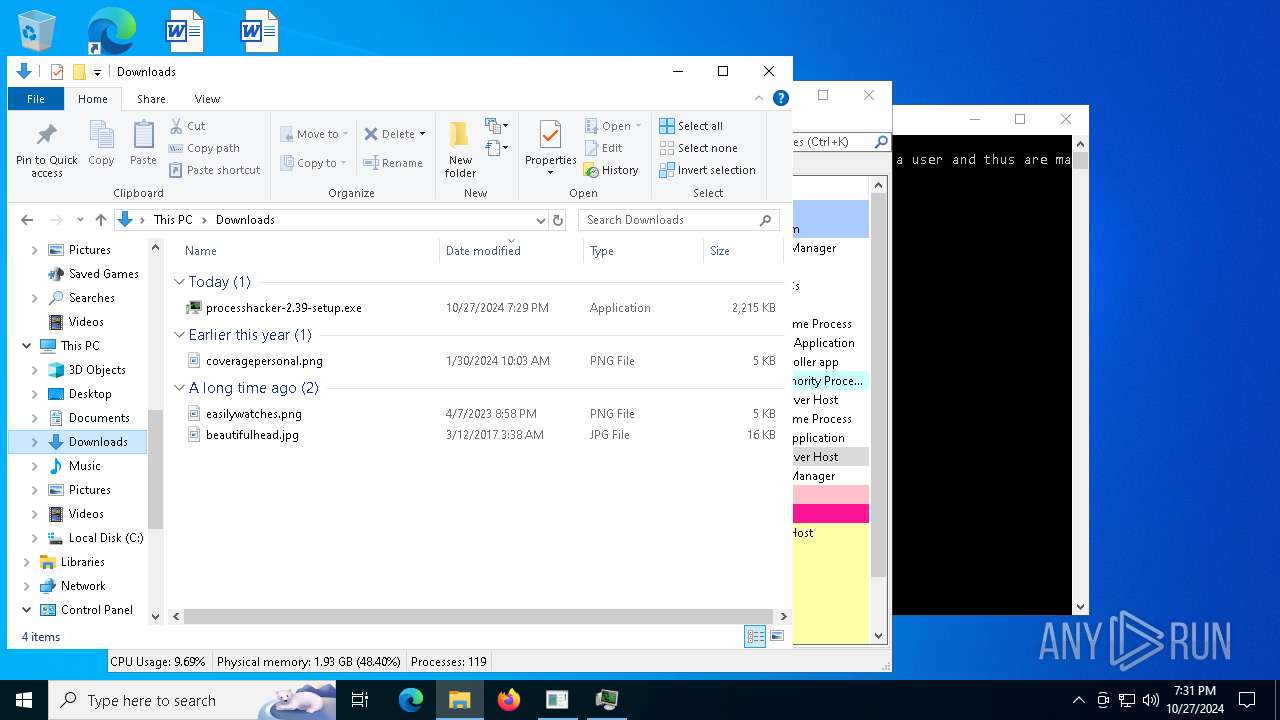Click This PC in the address breadcrumb
This screenshot has width=1280, height=720.
coord(172,220)
